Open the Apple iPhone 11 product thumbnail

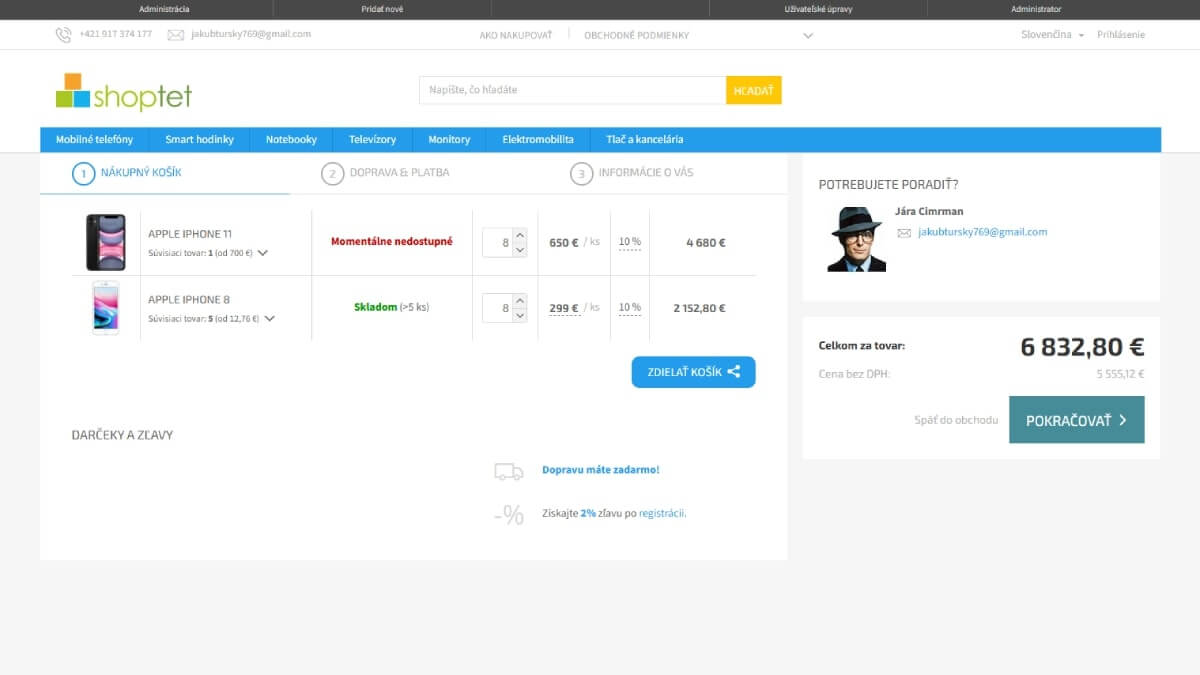tap(106, 243)
